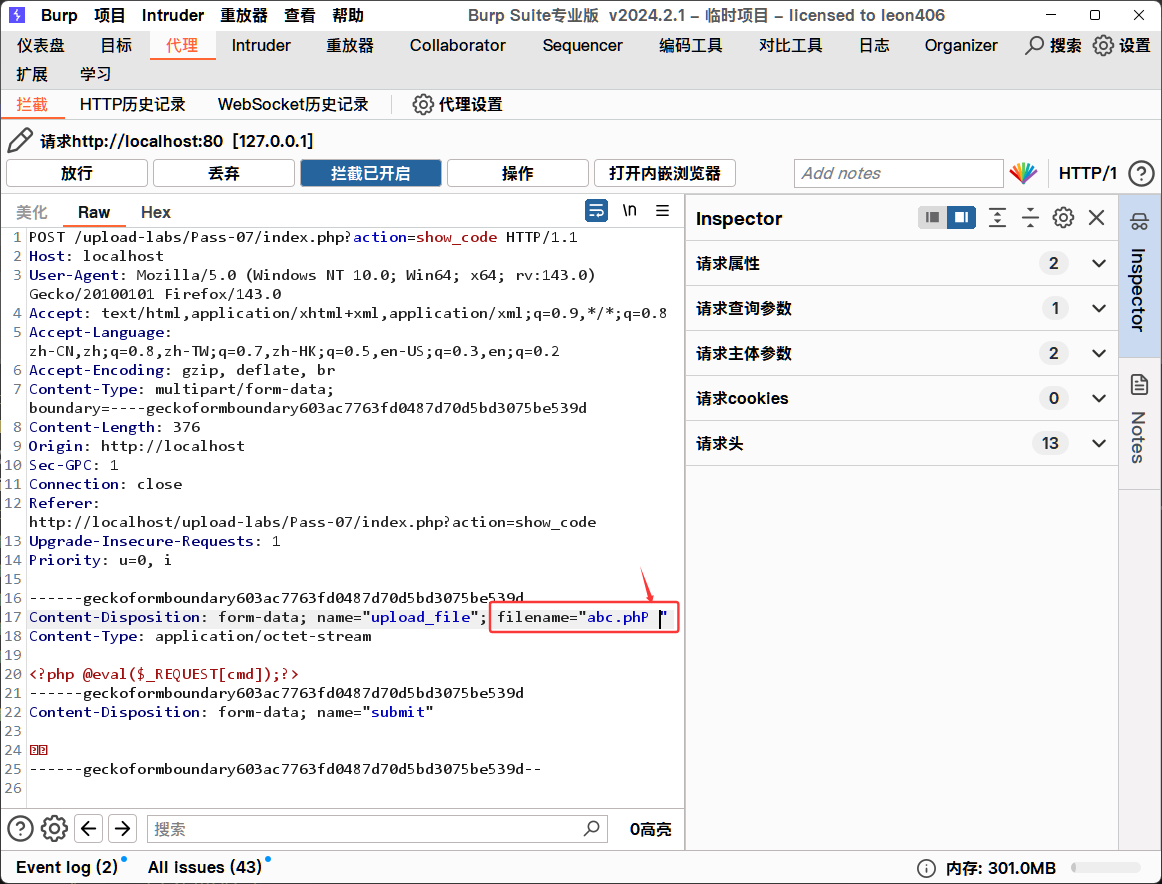Click the pencil edit icon beside request URL
Viewport: 1162px width, 884px height.
(20, 140)
